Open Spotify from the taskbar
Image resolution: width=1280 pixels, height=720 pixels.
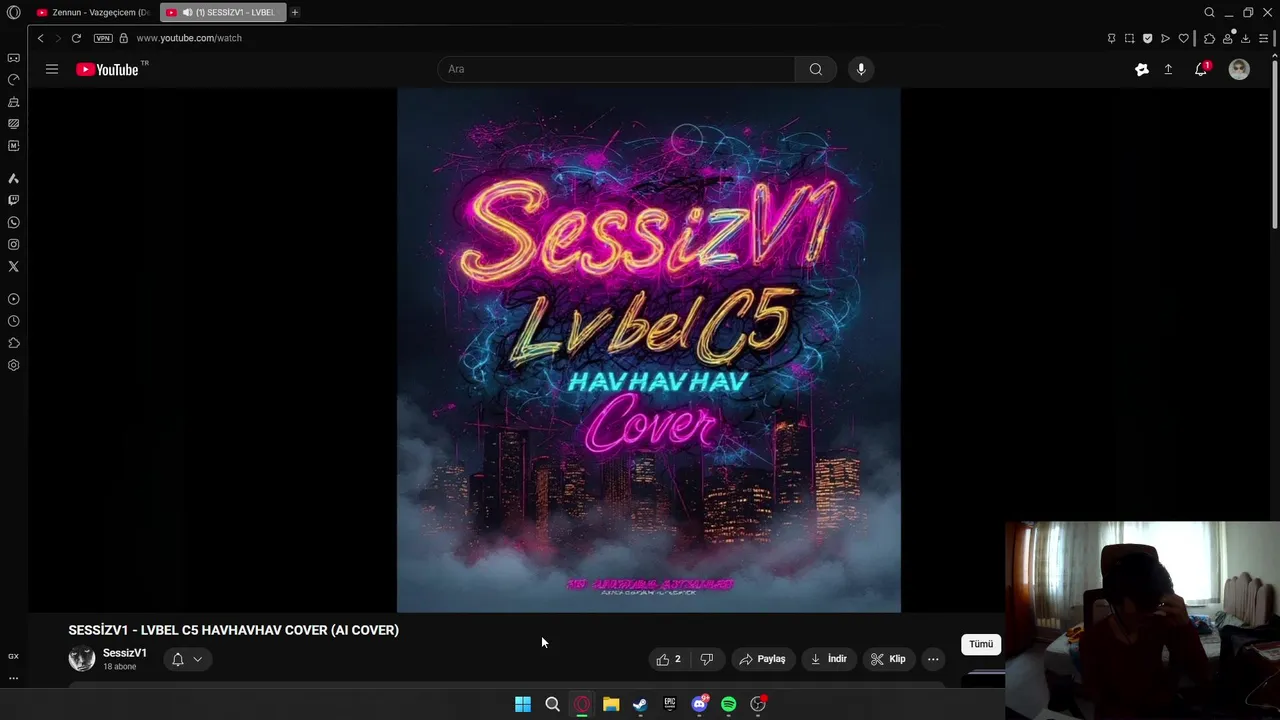click(x=729, y=704)
